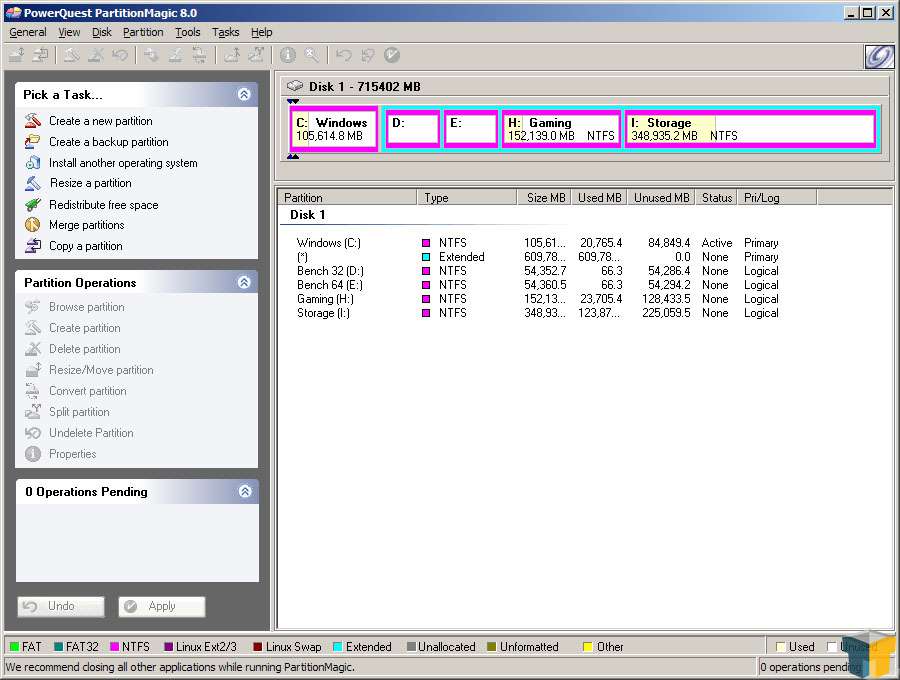The image size is (900, 680).
Task: Open the Disk menu
Action: (102, 32)
